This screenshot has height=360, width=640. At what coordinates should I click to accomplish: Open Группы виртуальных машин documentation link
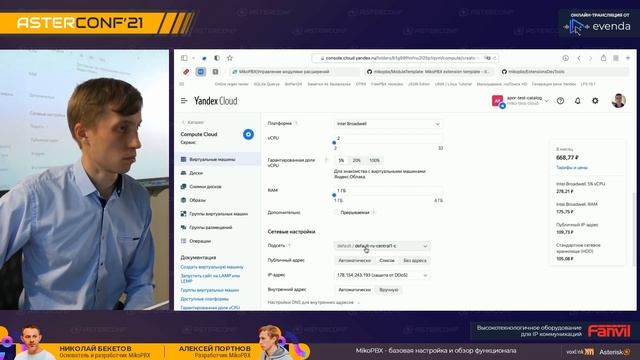coord(210,290)
